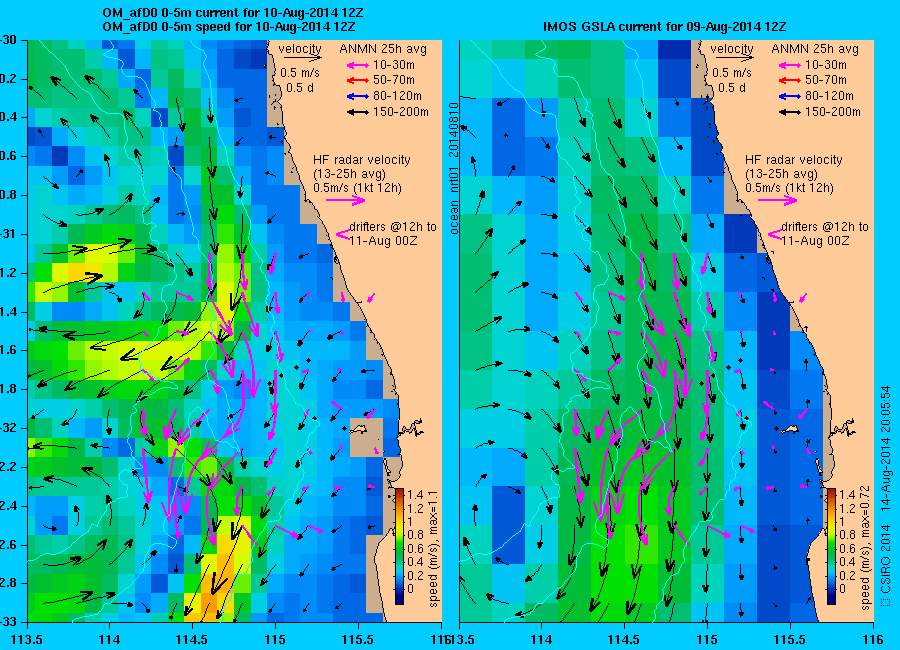Click the speed color bar in the IMOS GSLA panel
Viewport: 900px width, 650px height.
pos(831,547)
